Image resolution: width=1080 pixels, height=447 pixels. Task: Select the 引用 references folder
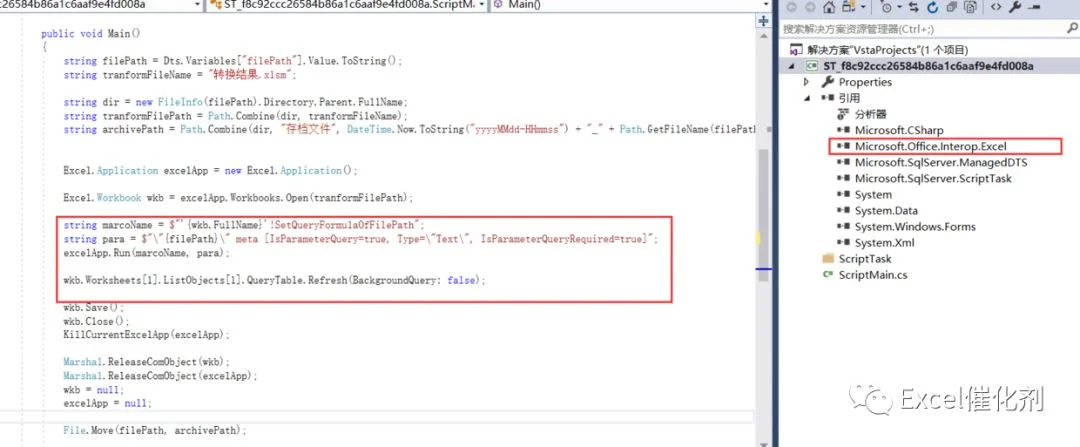pos(849,98)
